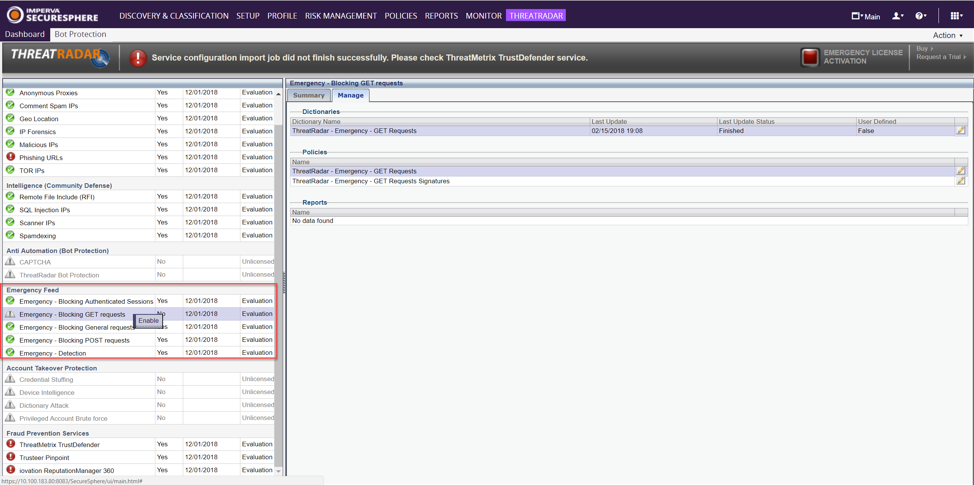Click the Last Update Status column header
This screenshot has height=485, width=974.
(x=786, y=122)
